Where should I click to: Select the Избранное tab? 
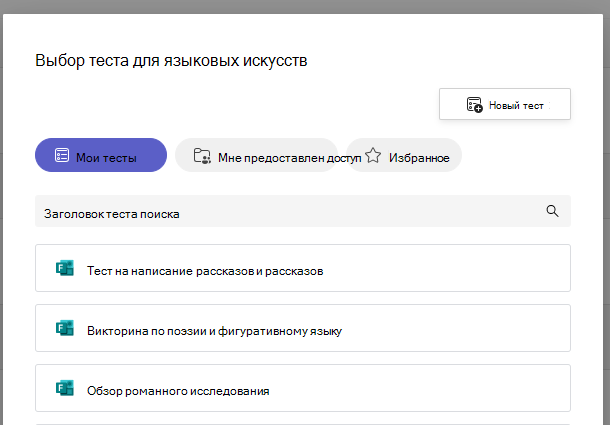(x=404, y=155)
